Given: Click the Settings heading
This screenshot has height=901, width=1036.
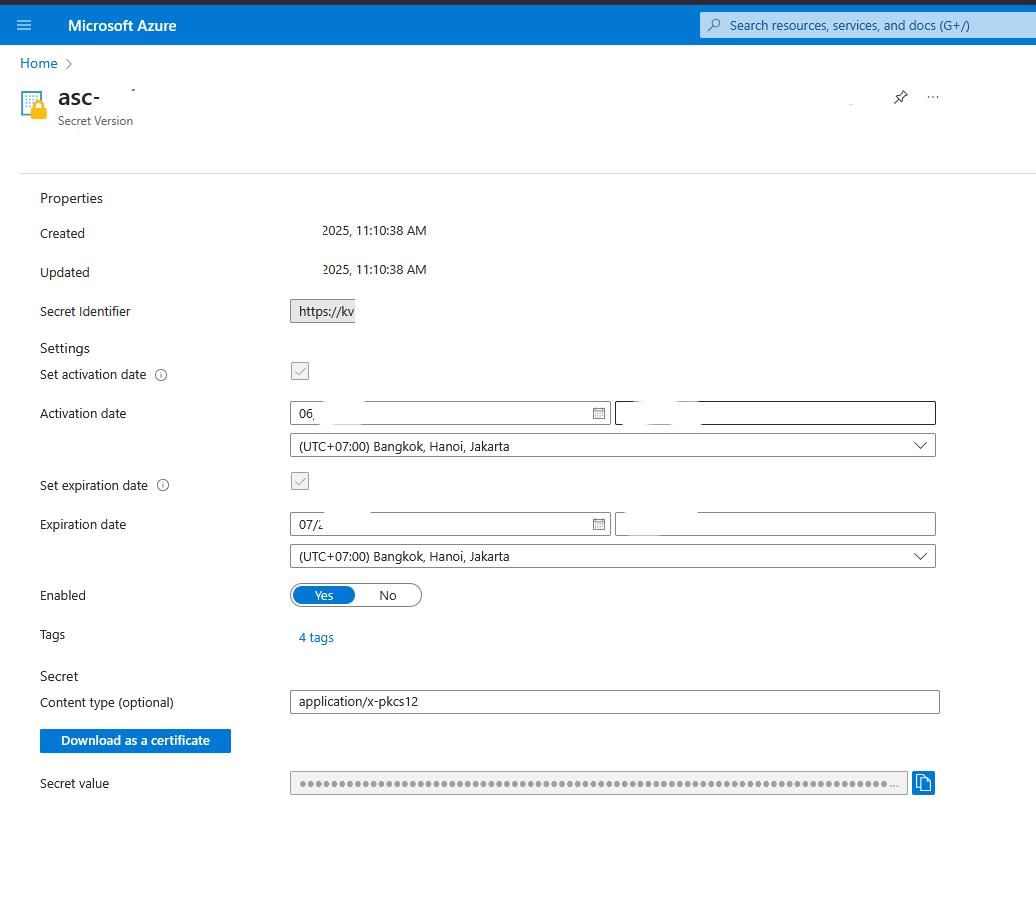Looking at the screenshot, I should tap(65, 348).
